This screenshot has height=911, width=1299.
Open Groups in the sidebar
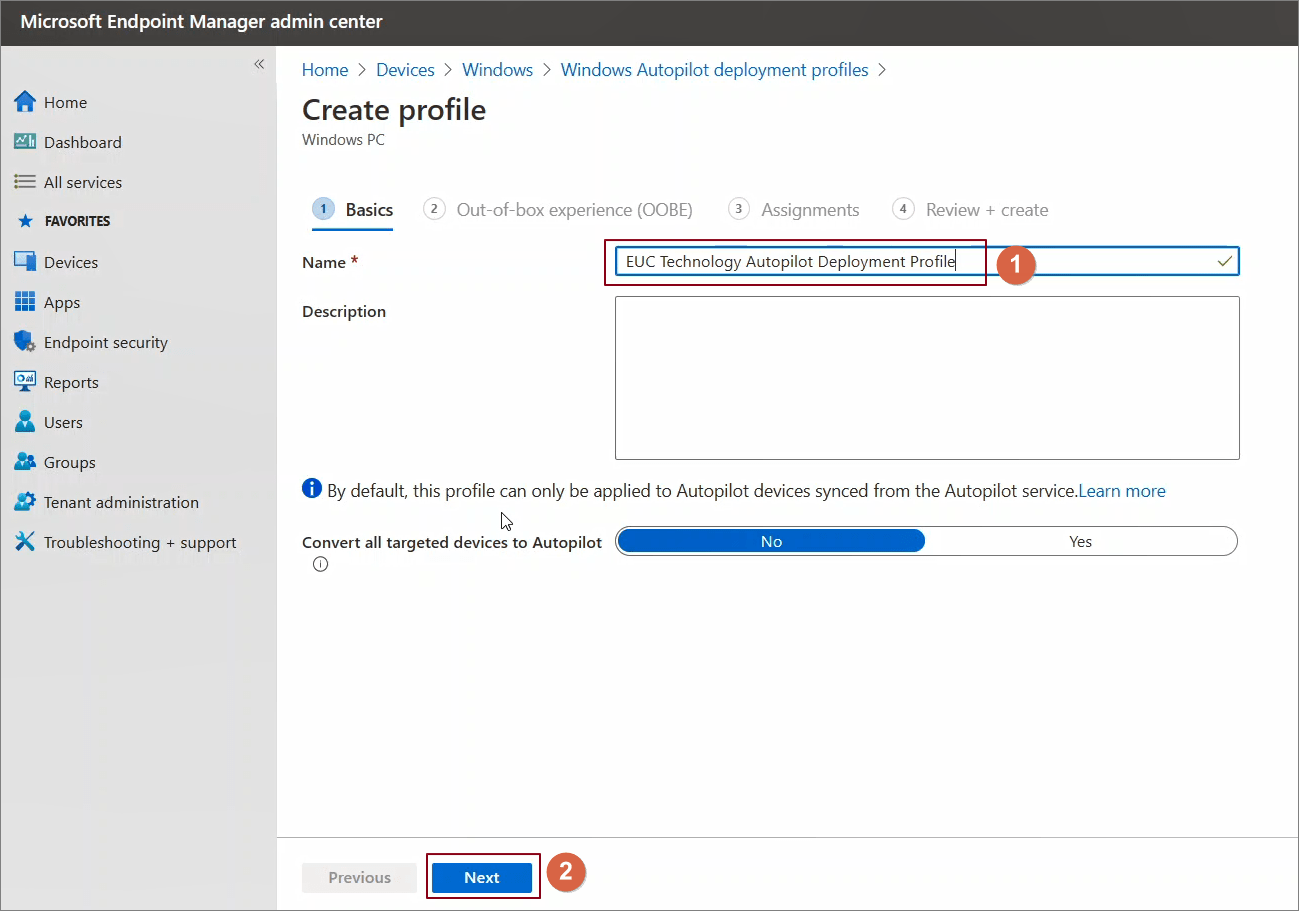(x=70, y=462)
